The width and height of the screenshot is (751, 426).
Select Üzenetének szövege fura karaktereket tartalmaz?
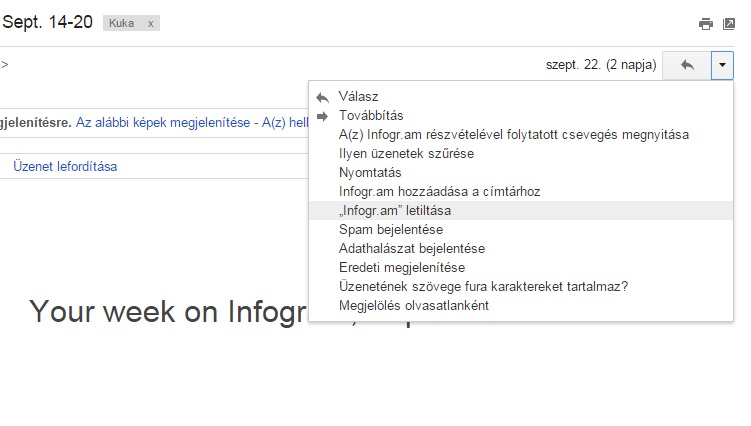(521, 287)
